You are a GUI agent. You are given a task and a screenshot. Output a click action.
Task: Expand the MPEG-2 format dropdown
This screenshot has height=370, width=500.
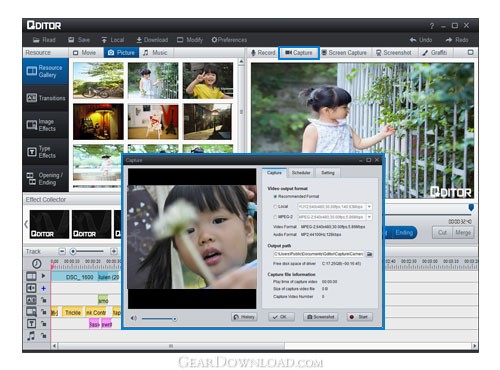pos(369,217)
